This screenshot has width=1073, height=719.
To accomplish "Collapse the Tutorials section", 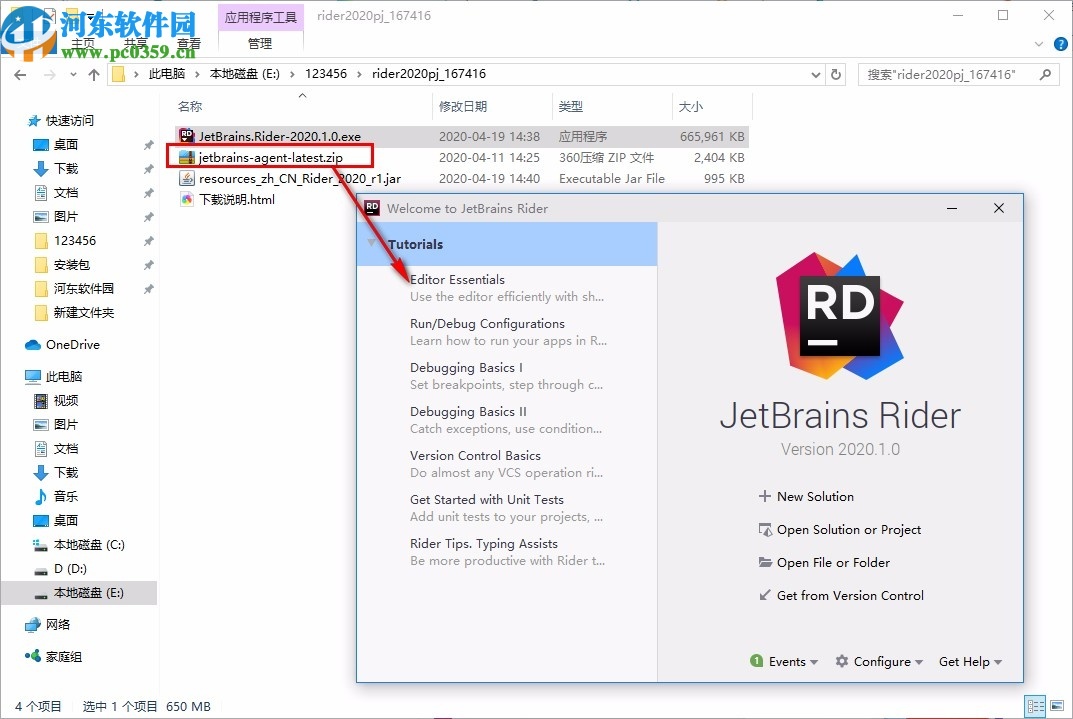I will point(370,243).
